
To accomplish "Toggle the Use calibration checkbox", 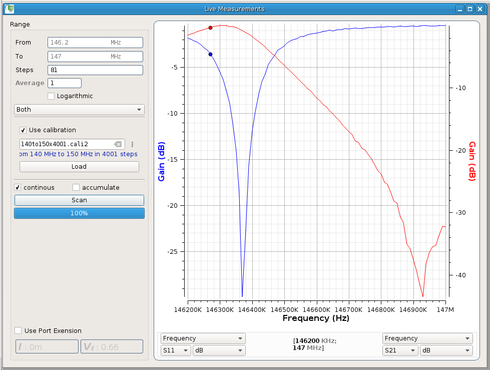I will pos(23,130).
